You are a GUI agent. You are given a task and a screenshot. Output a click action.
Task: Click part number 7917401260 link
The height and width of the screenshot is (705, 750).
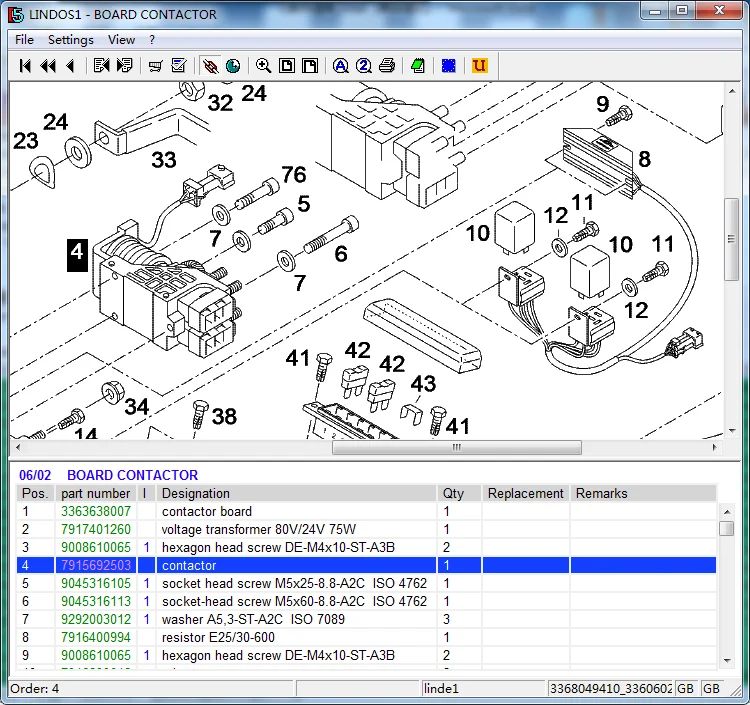coord(95,529)
